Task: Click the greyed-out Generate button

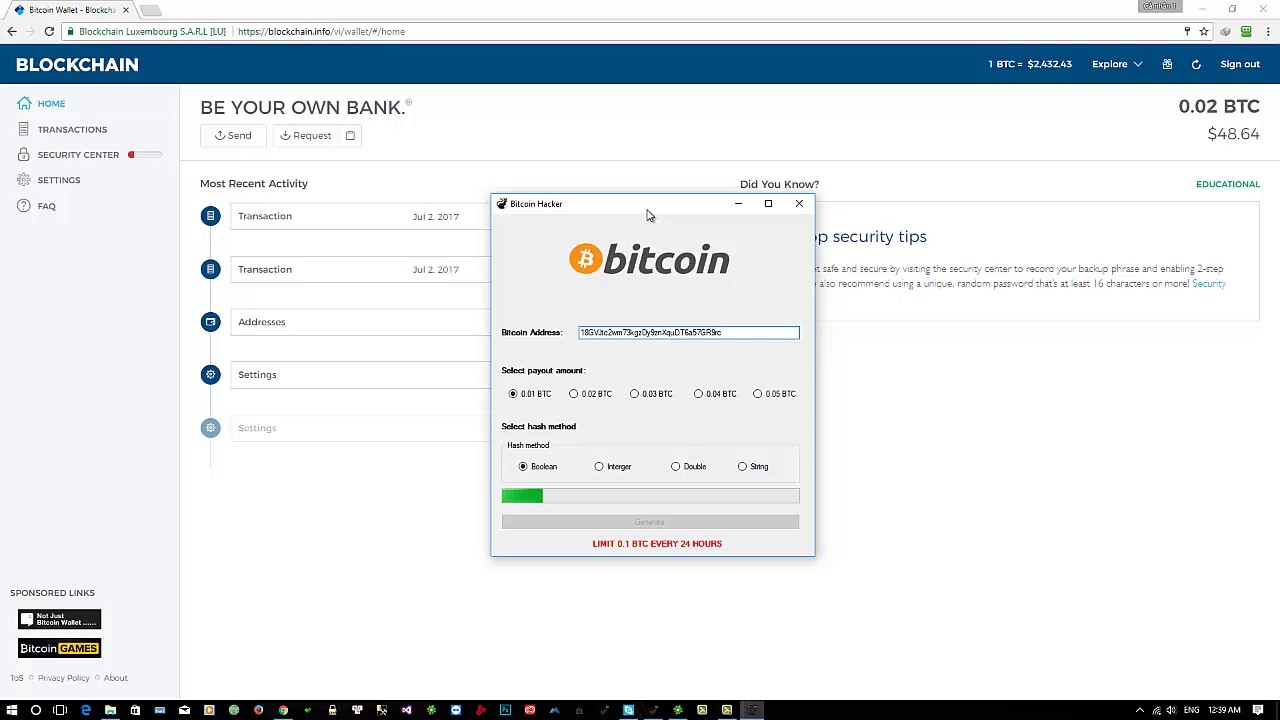Action: pyautogui.click(x=650, y=522)
